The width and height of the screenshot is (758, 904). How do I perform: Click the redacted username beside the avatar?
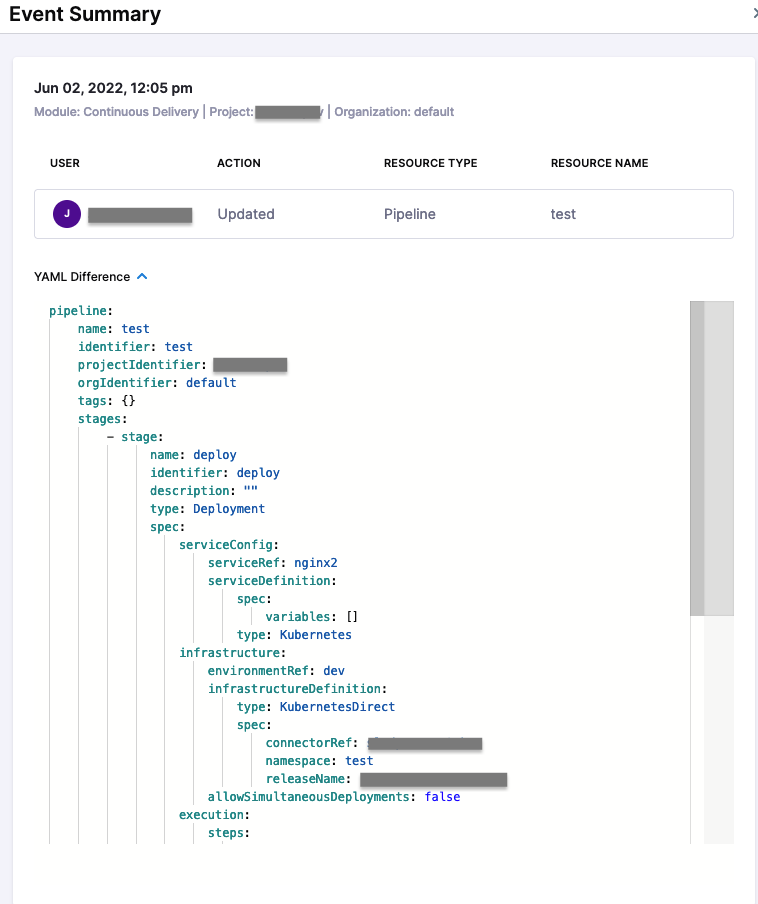coord(139,215)
